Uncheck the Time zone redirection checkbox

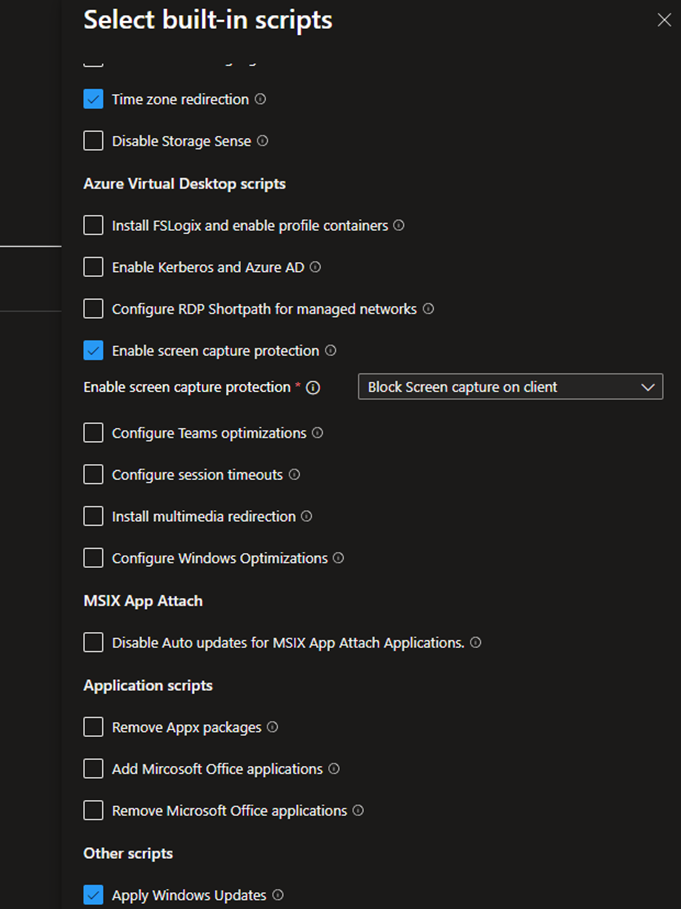pos(93,99)
